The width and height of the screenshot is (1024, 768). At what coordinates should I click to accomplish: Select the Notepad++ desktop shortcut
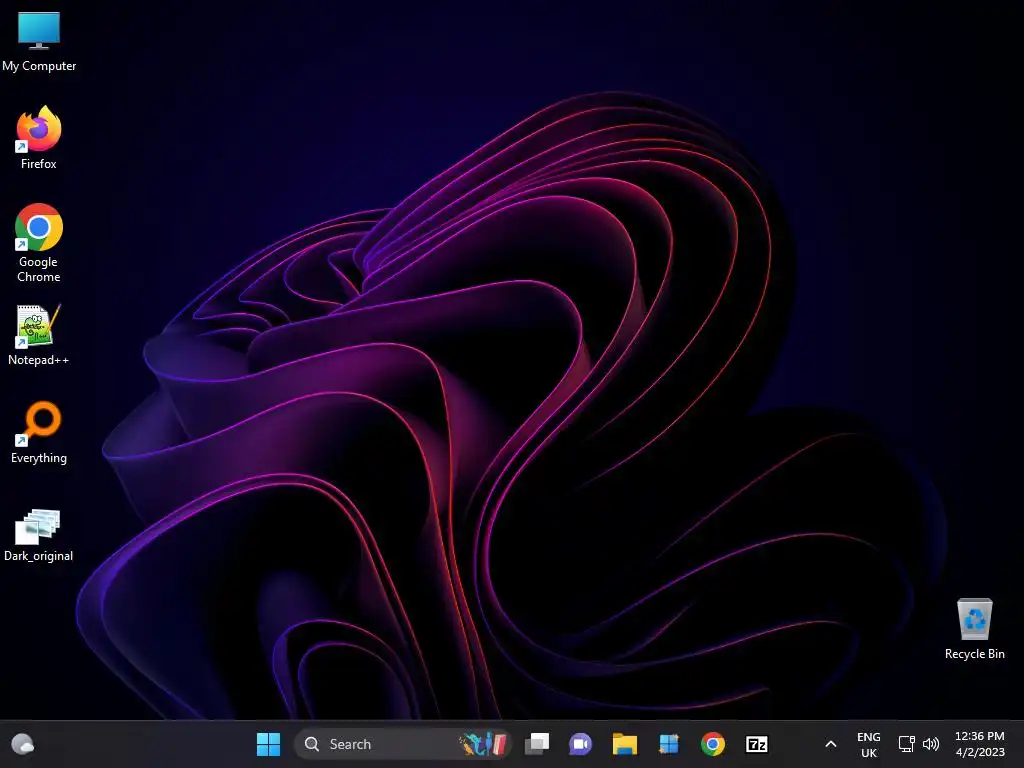point(39,334)
